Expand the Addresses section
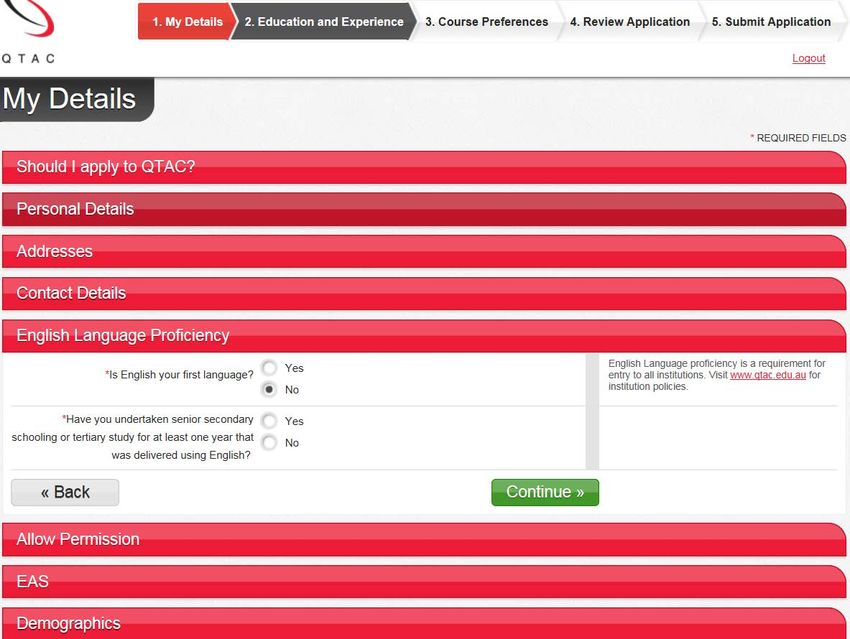850x639 pixels. tap(424, 251)
